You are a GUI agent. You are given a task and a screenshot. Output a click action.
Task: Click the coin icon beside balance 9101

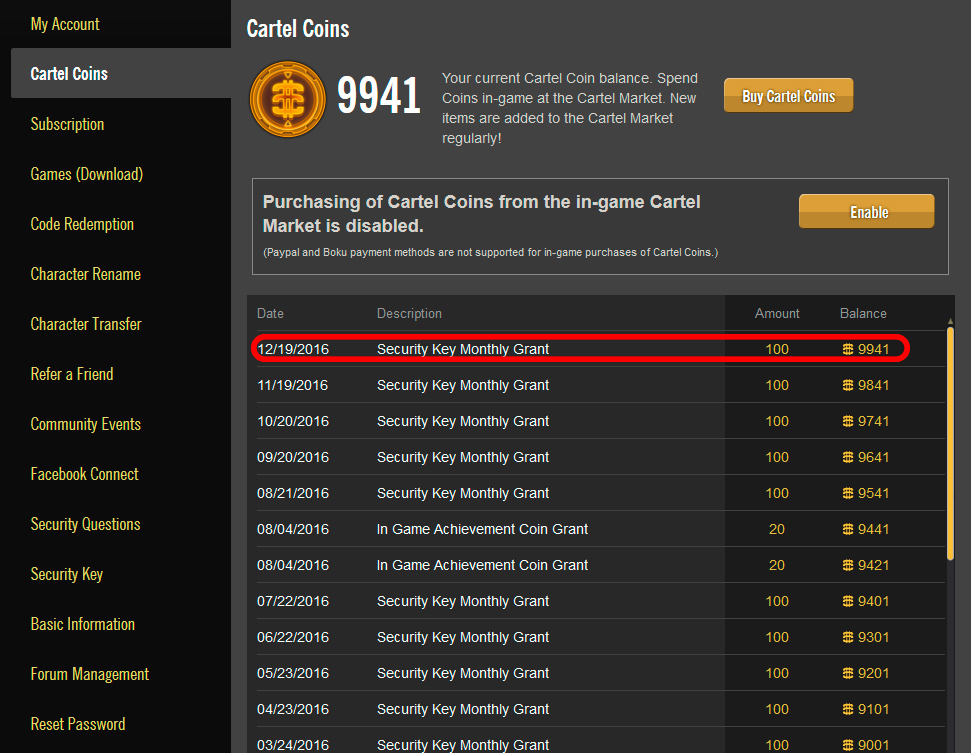click(848, 708)
